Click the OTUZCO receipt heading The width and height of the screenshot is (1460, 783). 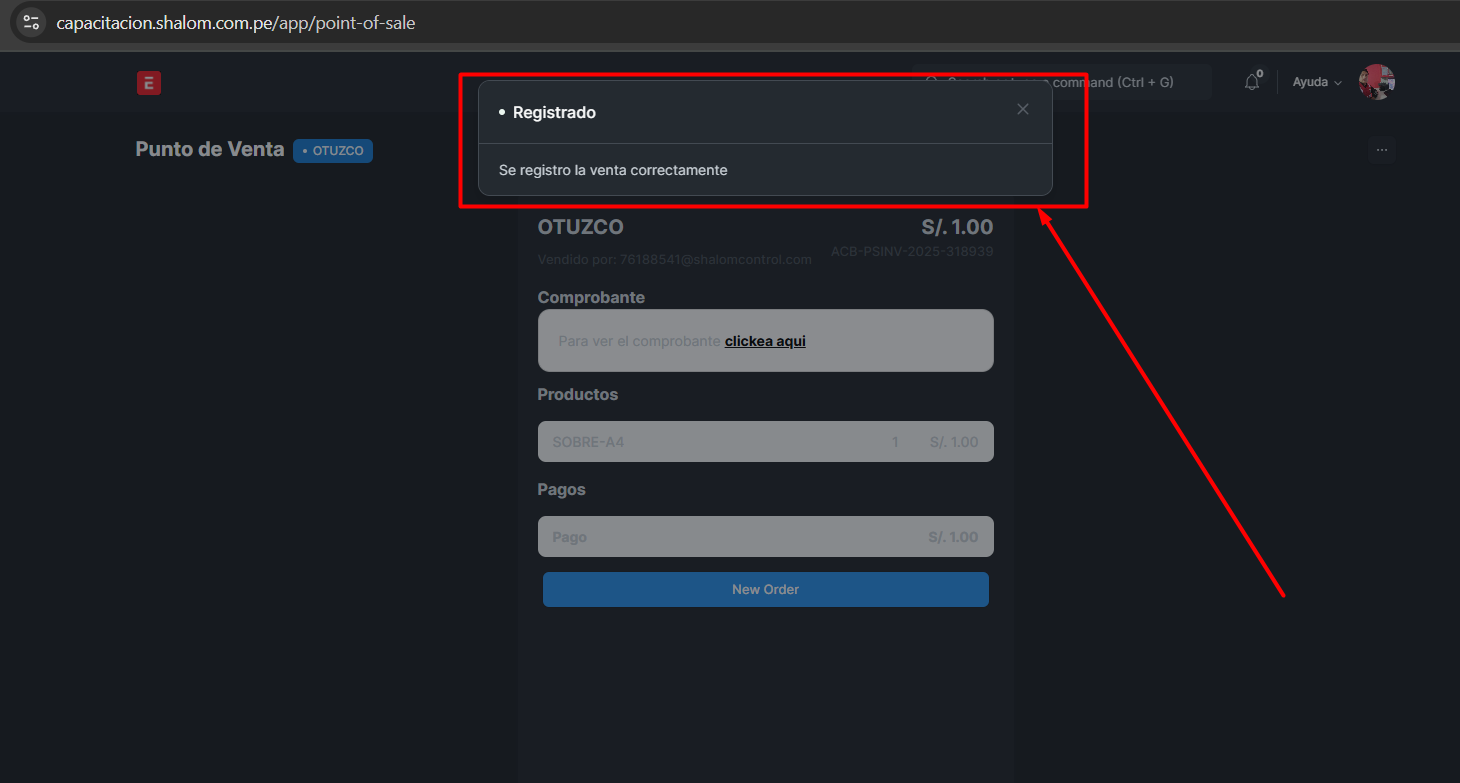[x=580, y=227]
